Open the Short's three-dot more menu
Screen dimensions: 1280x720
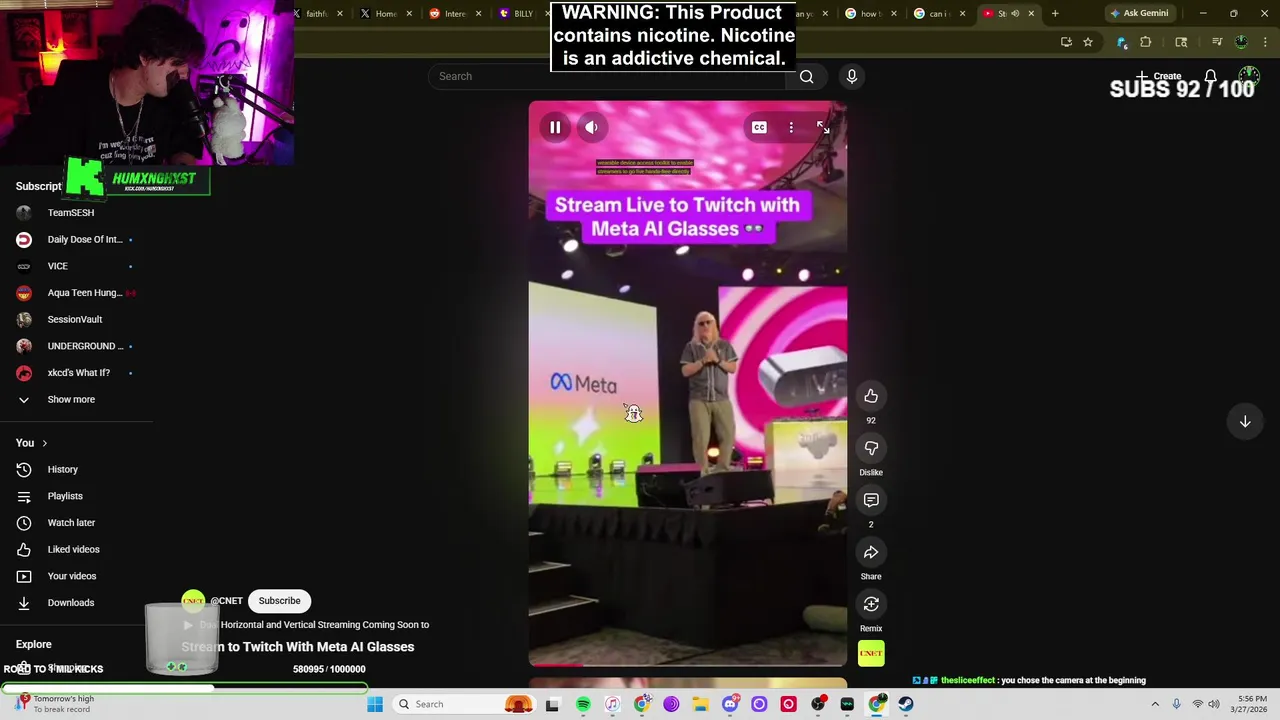(x=791, y=127)
